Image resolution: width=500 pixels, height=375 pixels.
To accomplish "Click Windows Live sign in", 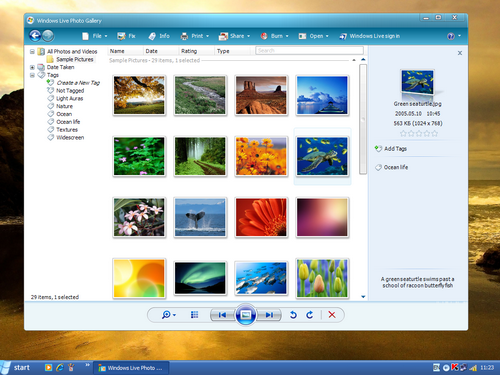I will (x=370, y=36).
